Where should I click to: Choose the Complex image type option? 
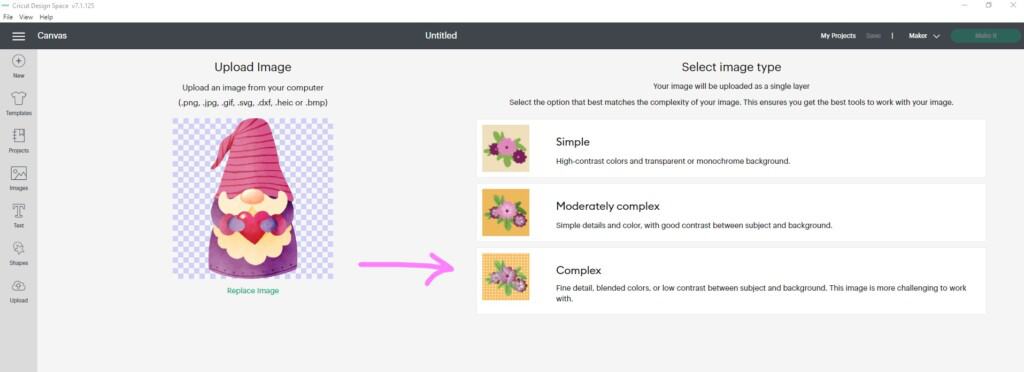coord(731,281)
